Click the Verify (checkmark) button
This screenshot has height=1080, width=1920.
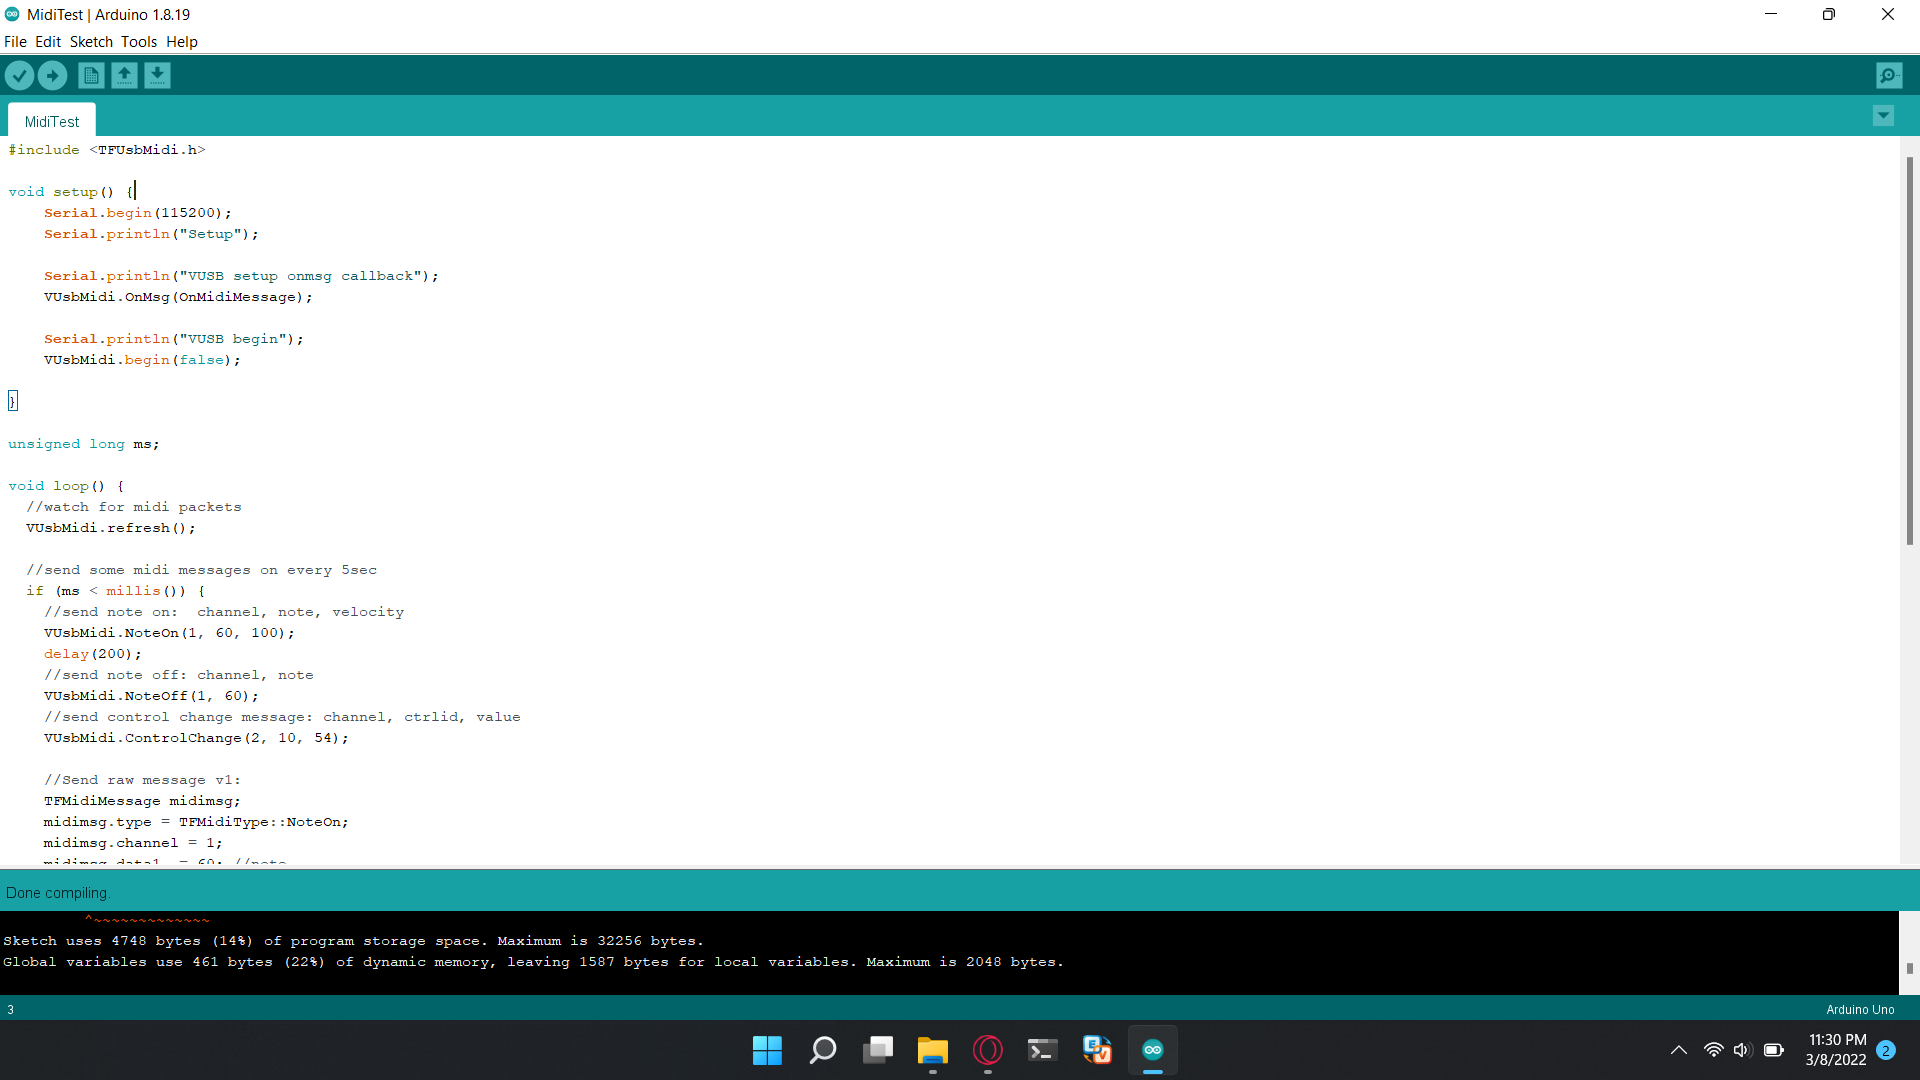click(20, 75)
